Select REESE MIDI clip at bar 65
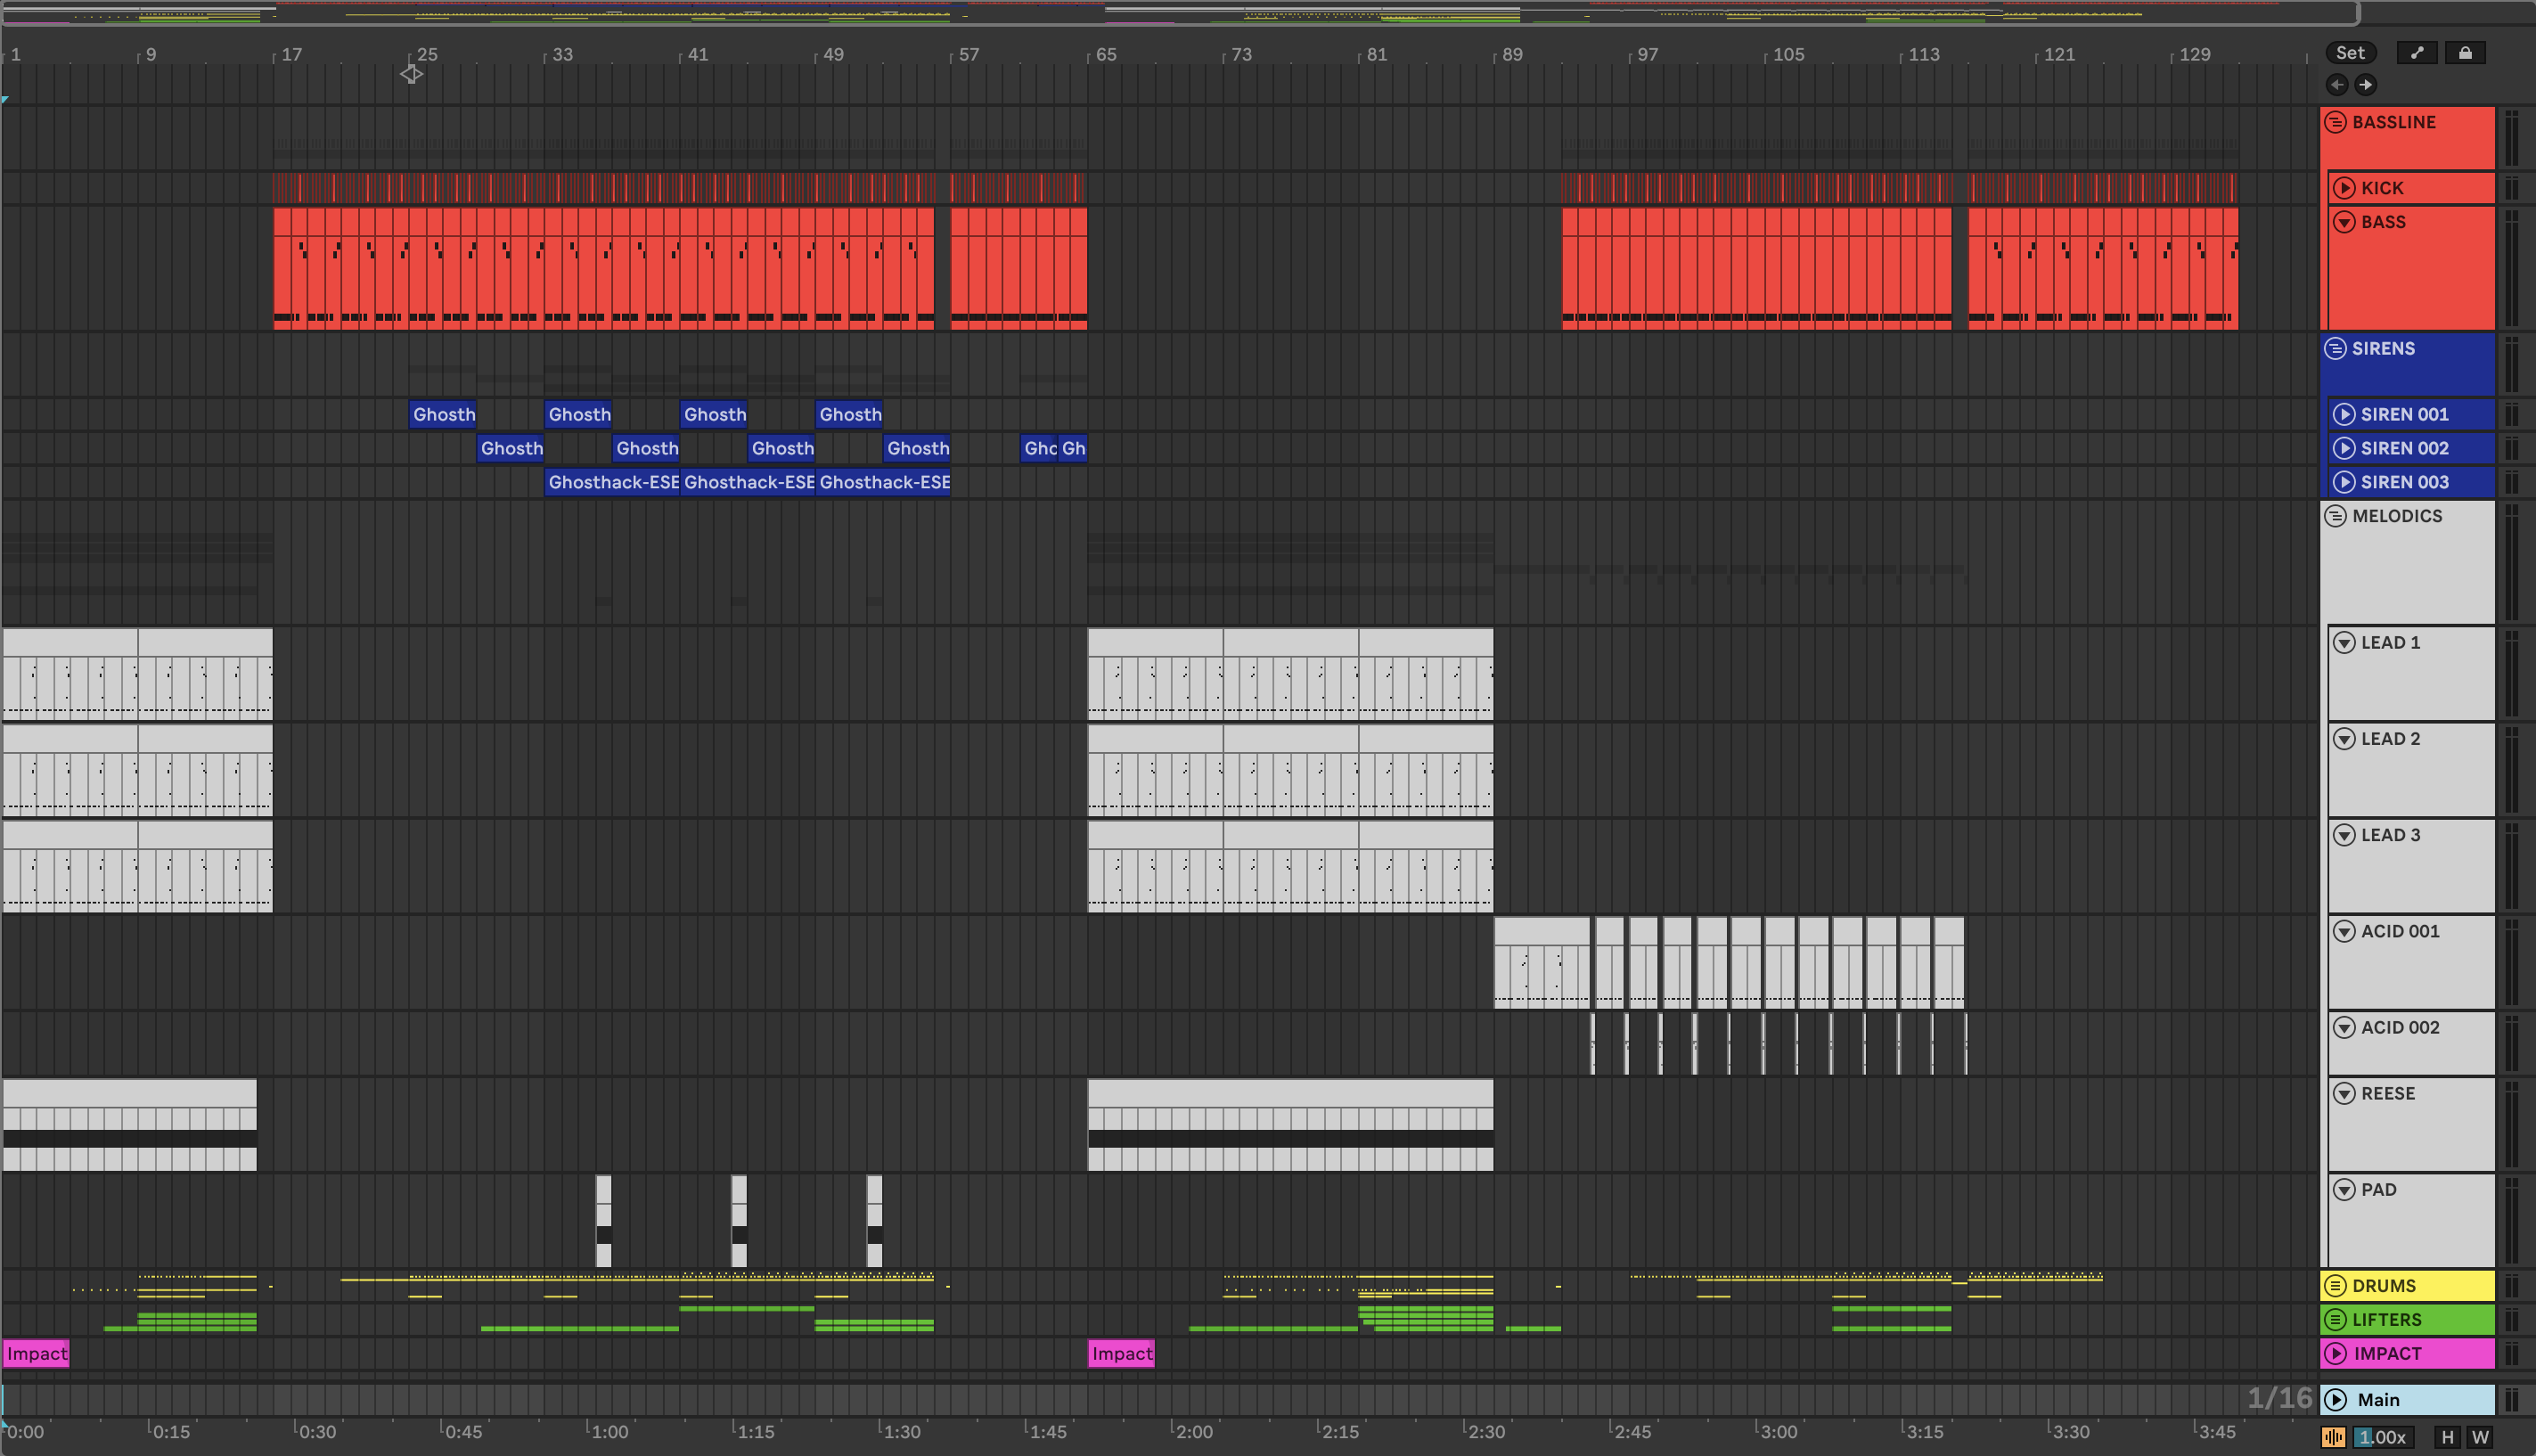Viewport: 2536px width, 1456px height. pos(1290,1124)
